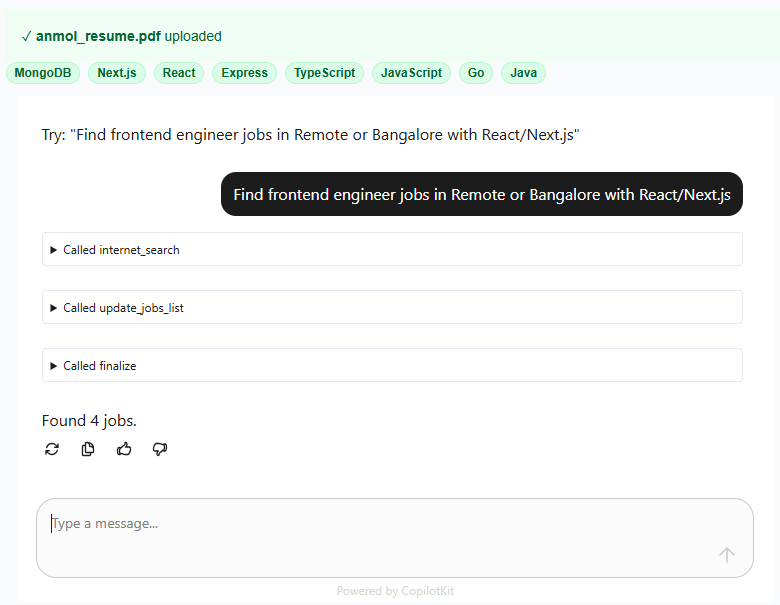The image size is (780, 605).
Task: Click the anmol_resume.pdf uploaded file name
Action: tap(98, 36)
